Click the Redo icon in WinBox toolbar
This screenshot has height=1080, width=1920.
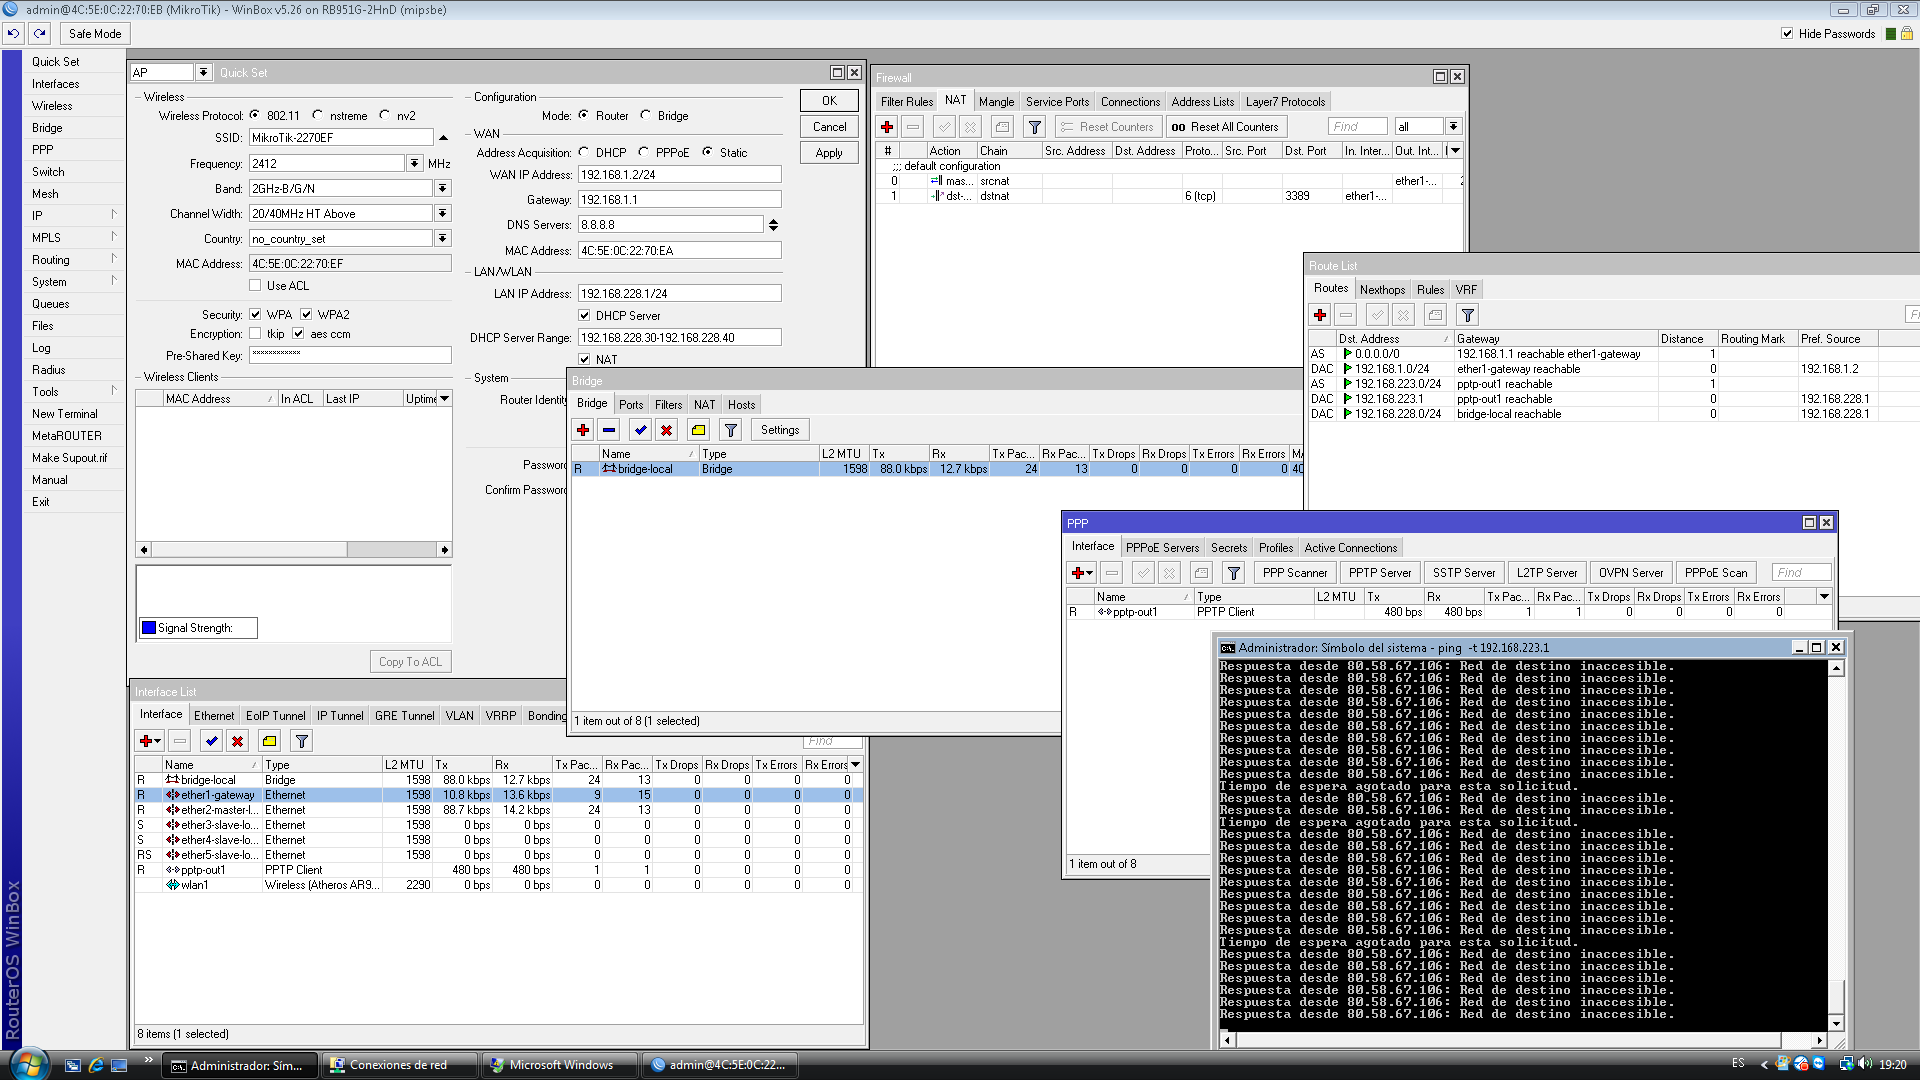tap(40, 33)
